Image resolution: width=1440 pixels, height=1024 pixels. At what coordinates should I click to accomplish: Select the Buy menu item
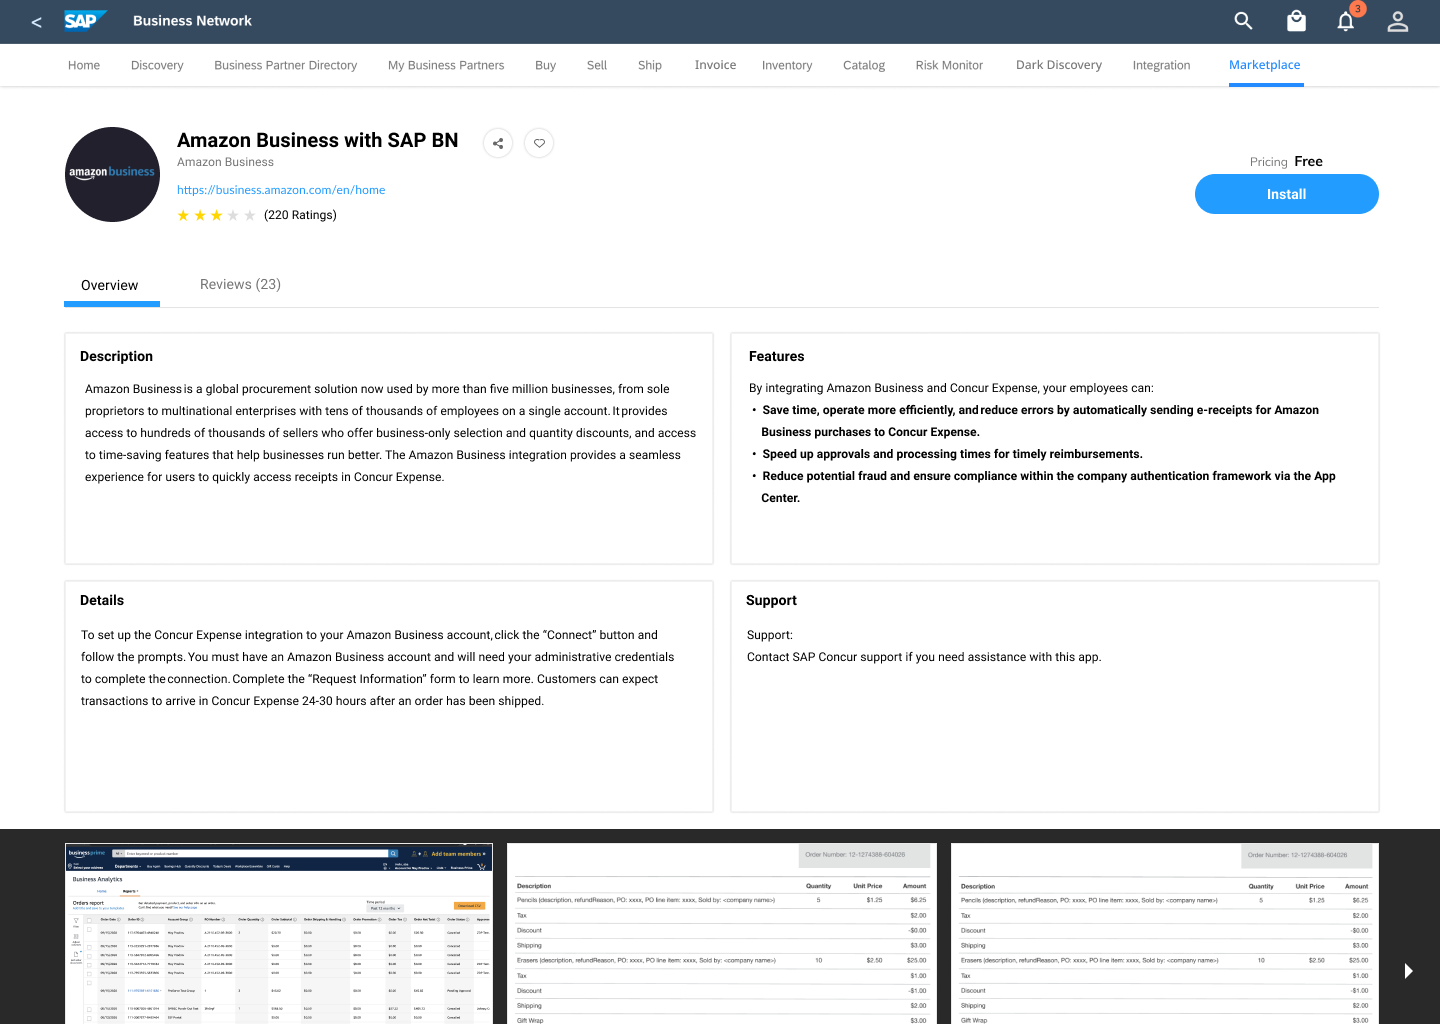click(x=545, y=65)
